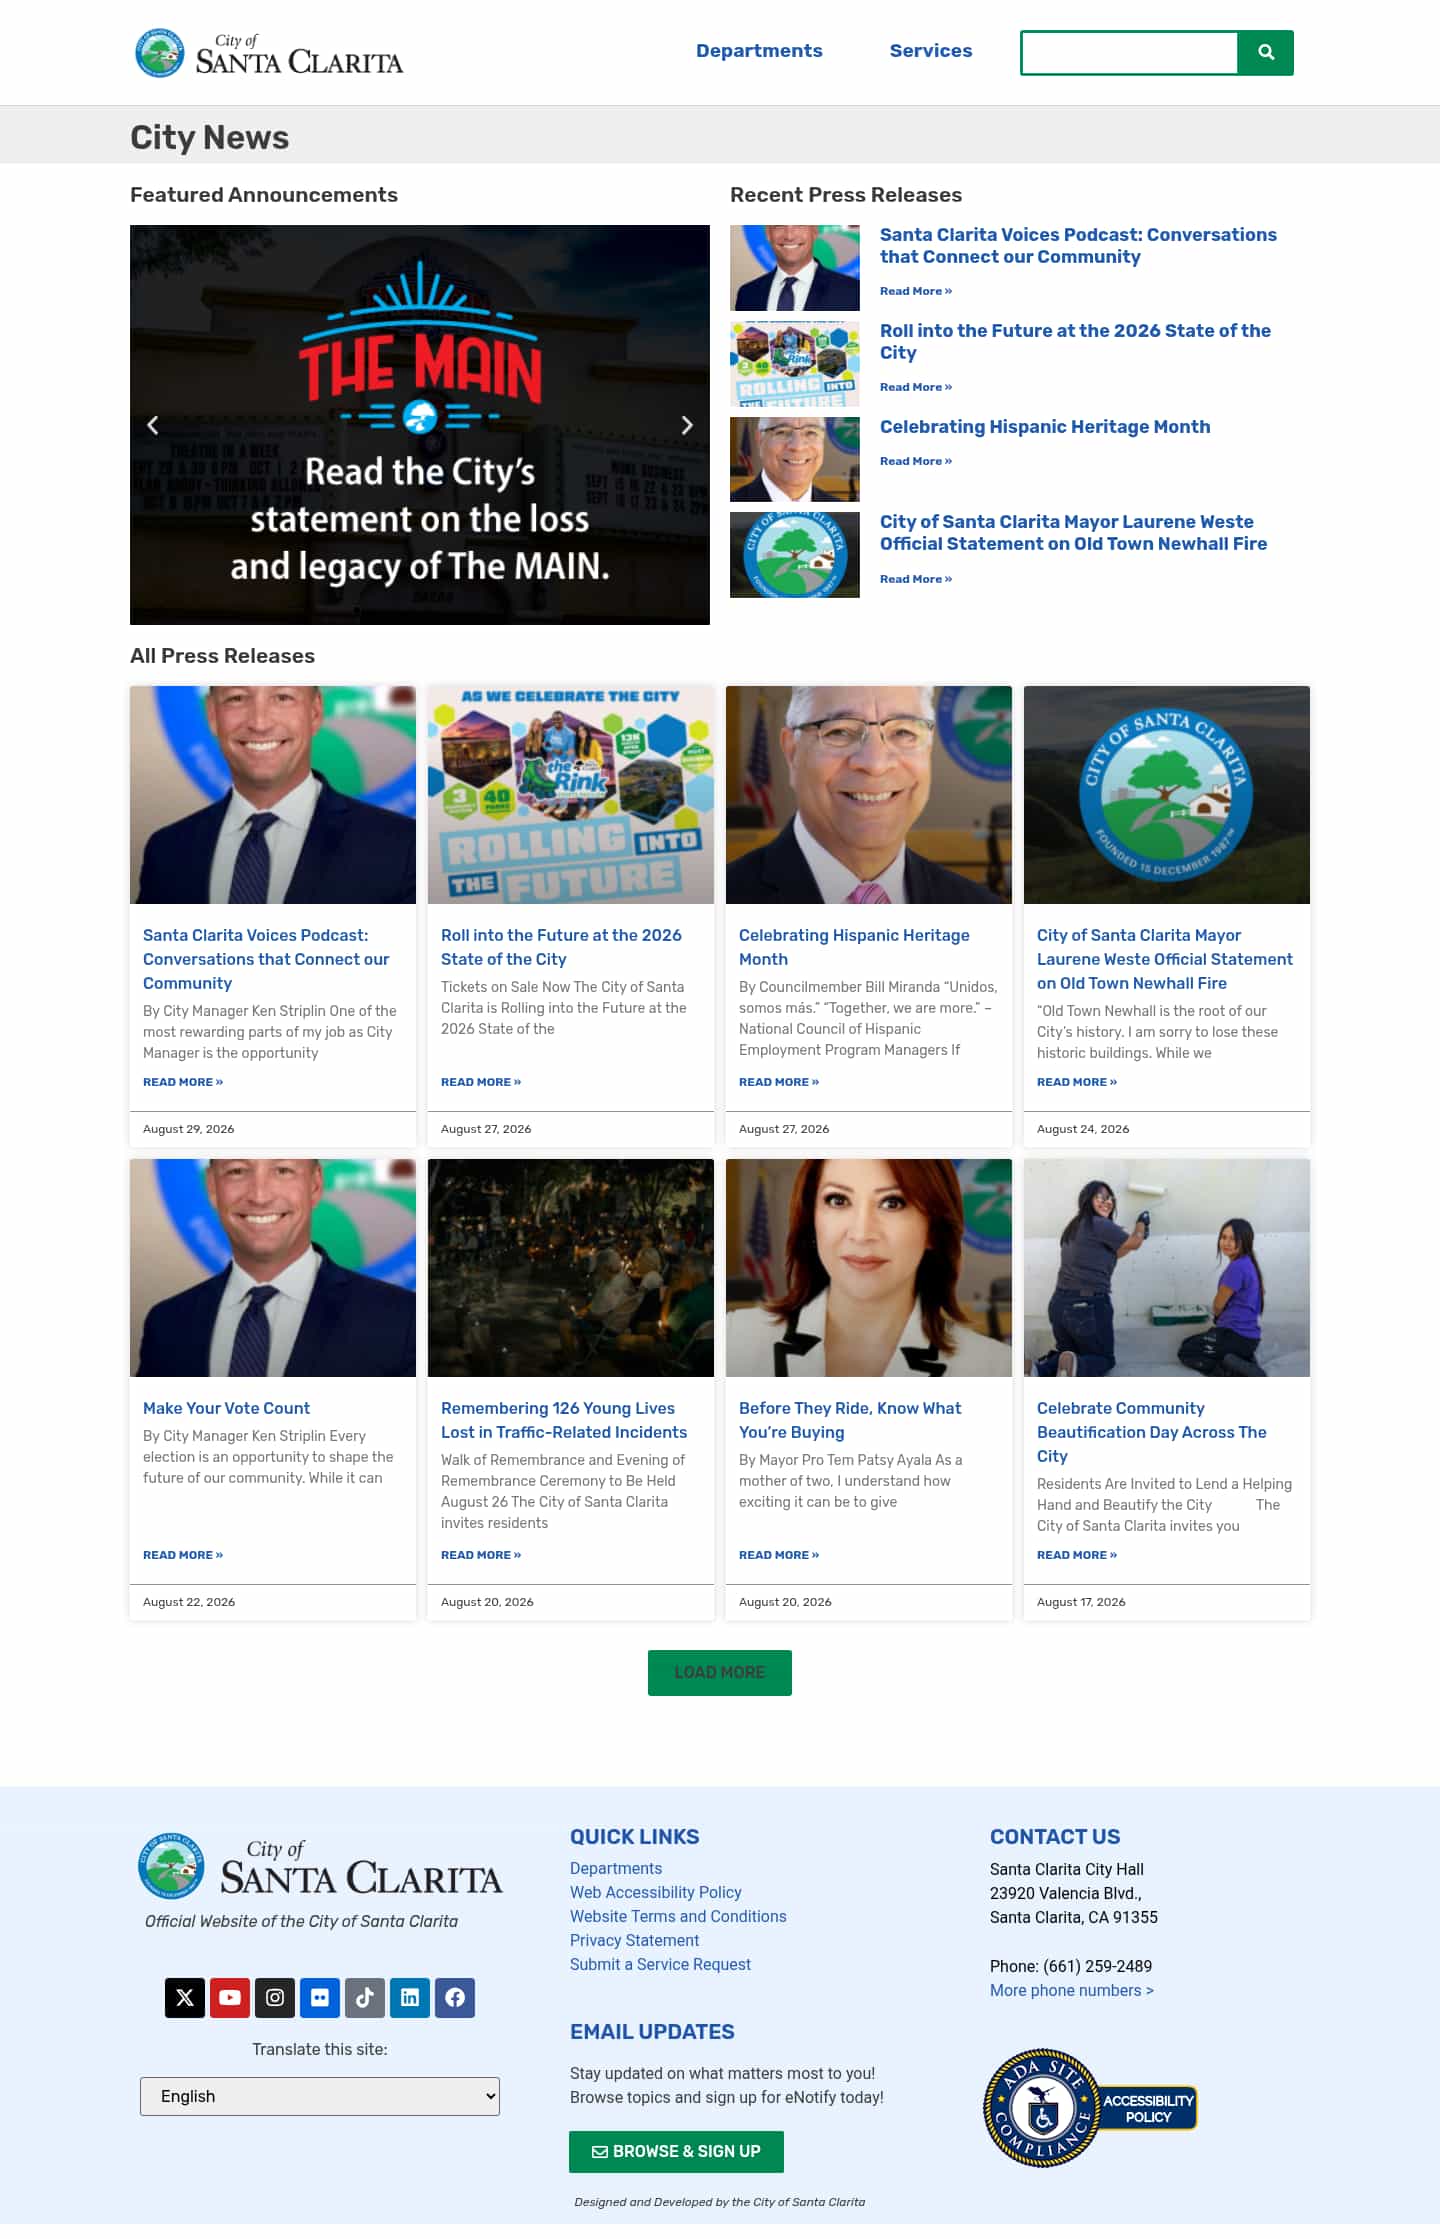Viewport: 1440px width, 2239px height.
Task: Open the X (Twitter) social icon
Action: [x=185, y=1997]
